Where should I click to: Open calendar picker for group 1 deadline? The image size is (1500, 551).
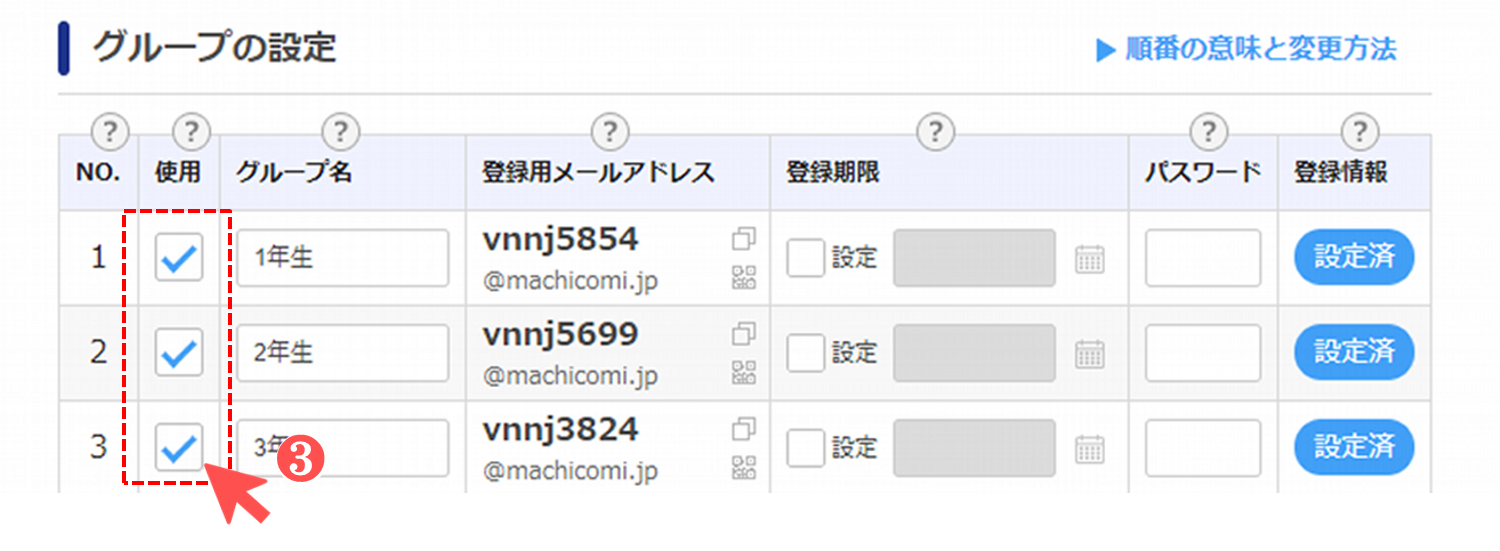point(1090,259)
